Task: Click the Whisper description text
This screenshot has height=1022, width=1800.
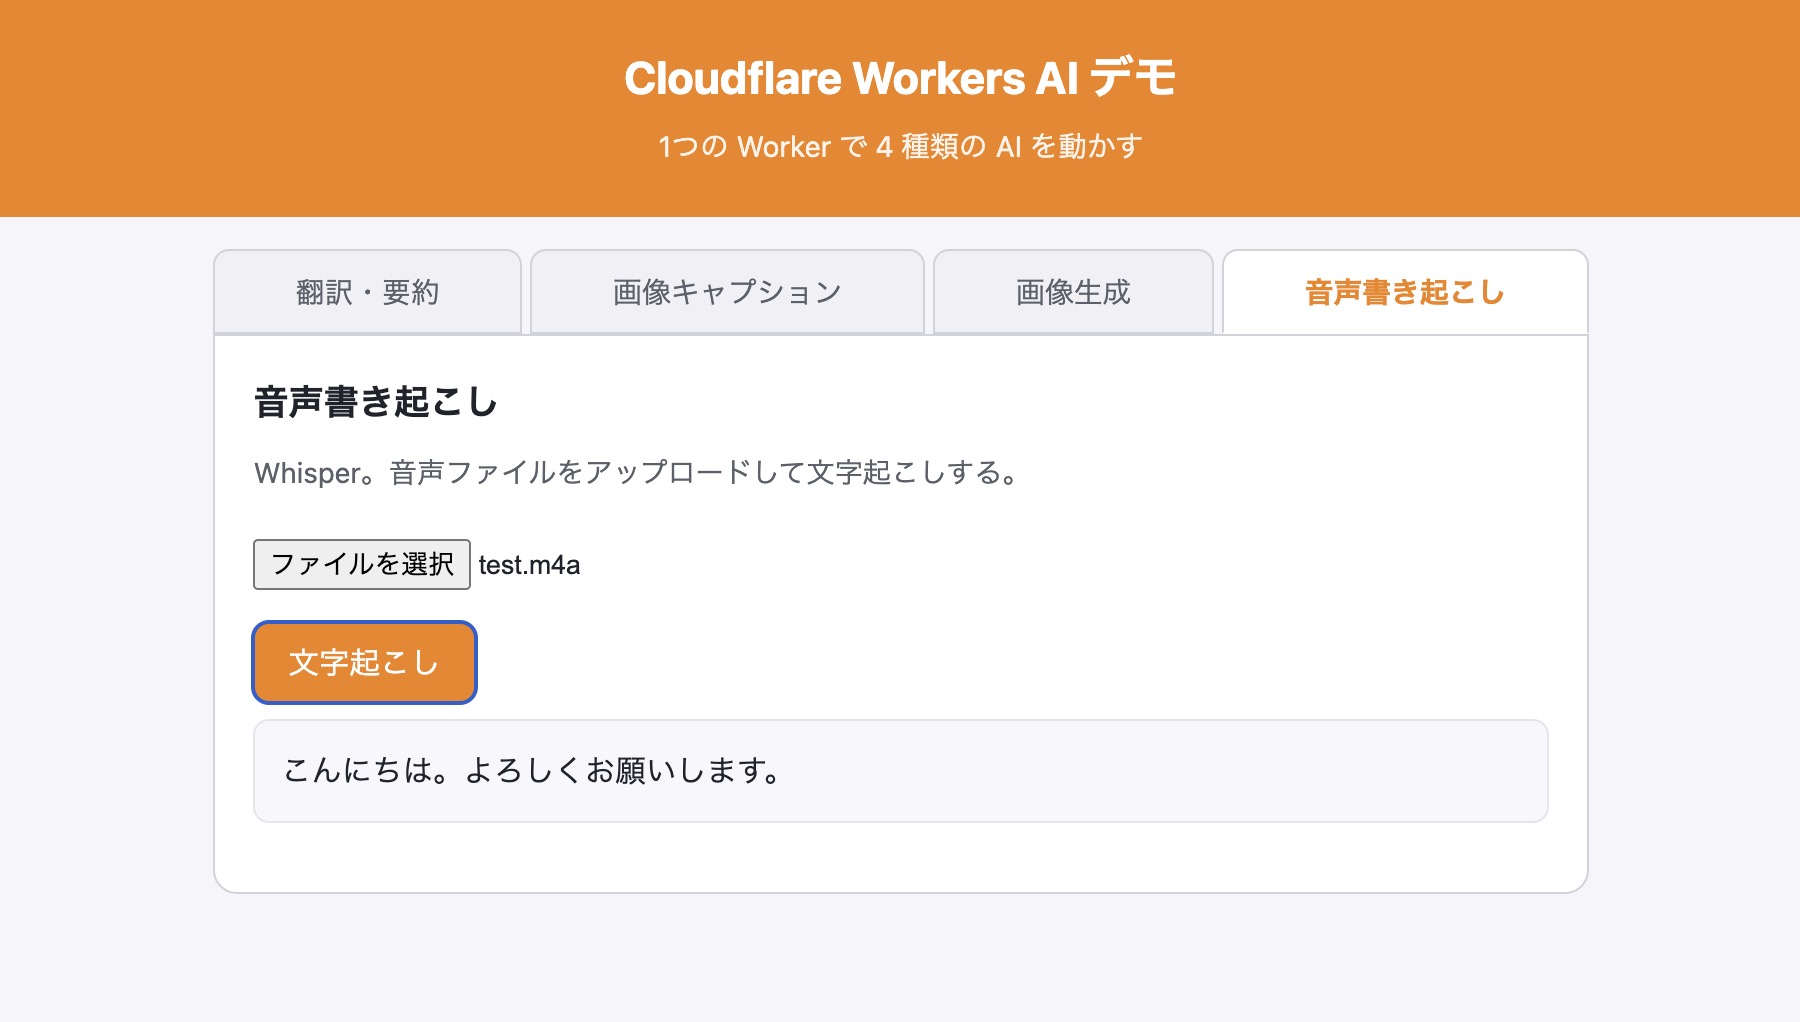Action: (x=637, y=473)
